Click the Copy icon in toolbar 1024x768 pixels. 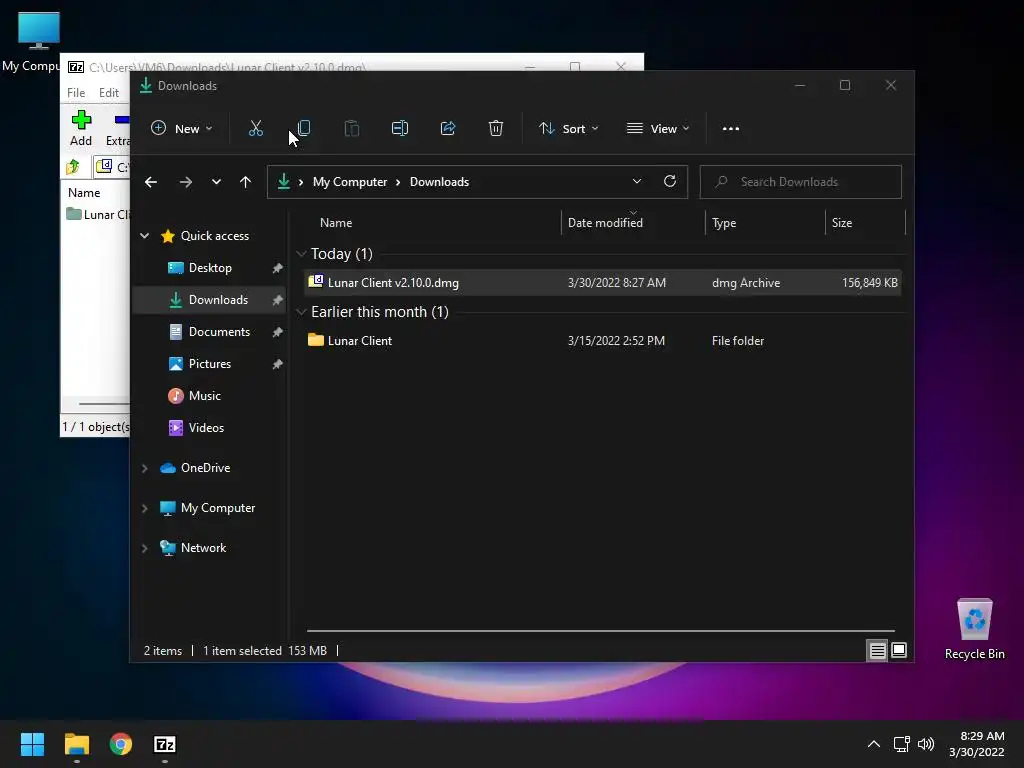pos(304,129)
